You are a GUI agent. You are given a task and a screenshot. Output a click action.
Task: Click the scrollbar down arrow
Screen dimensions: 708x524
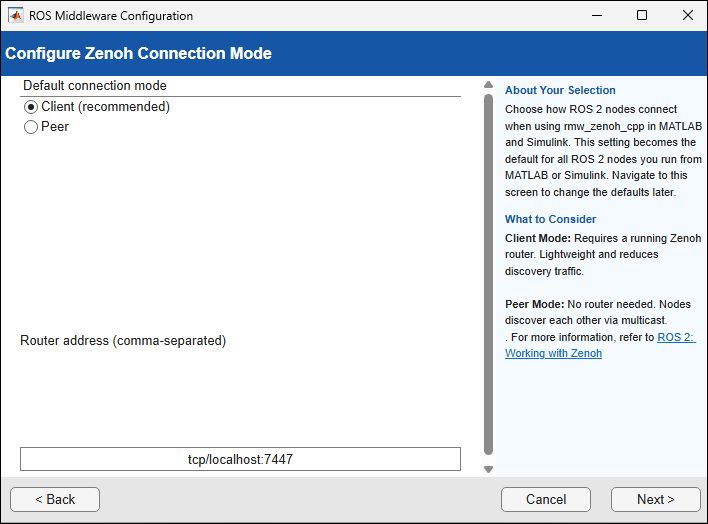488,469
